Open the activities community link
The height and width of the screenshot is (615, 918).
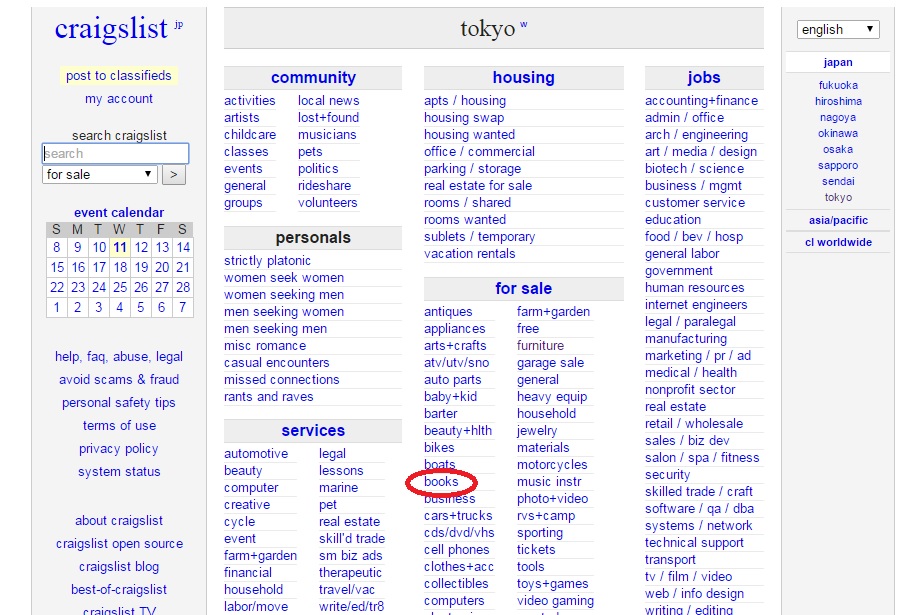(249, 101)
